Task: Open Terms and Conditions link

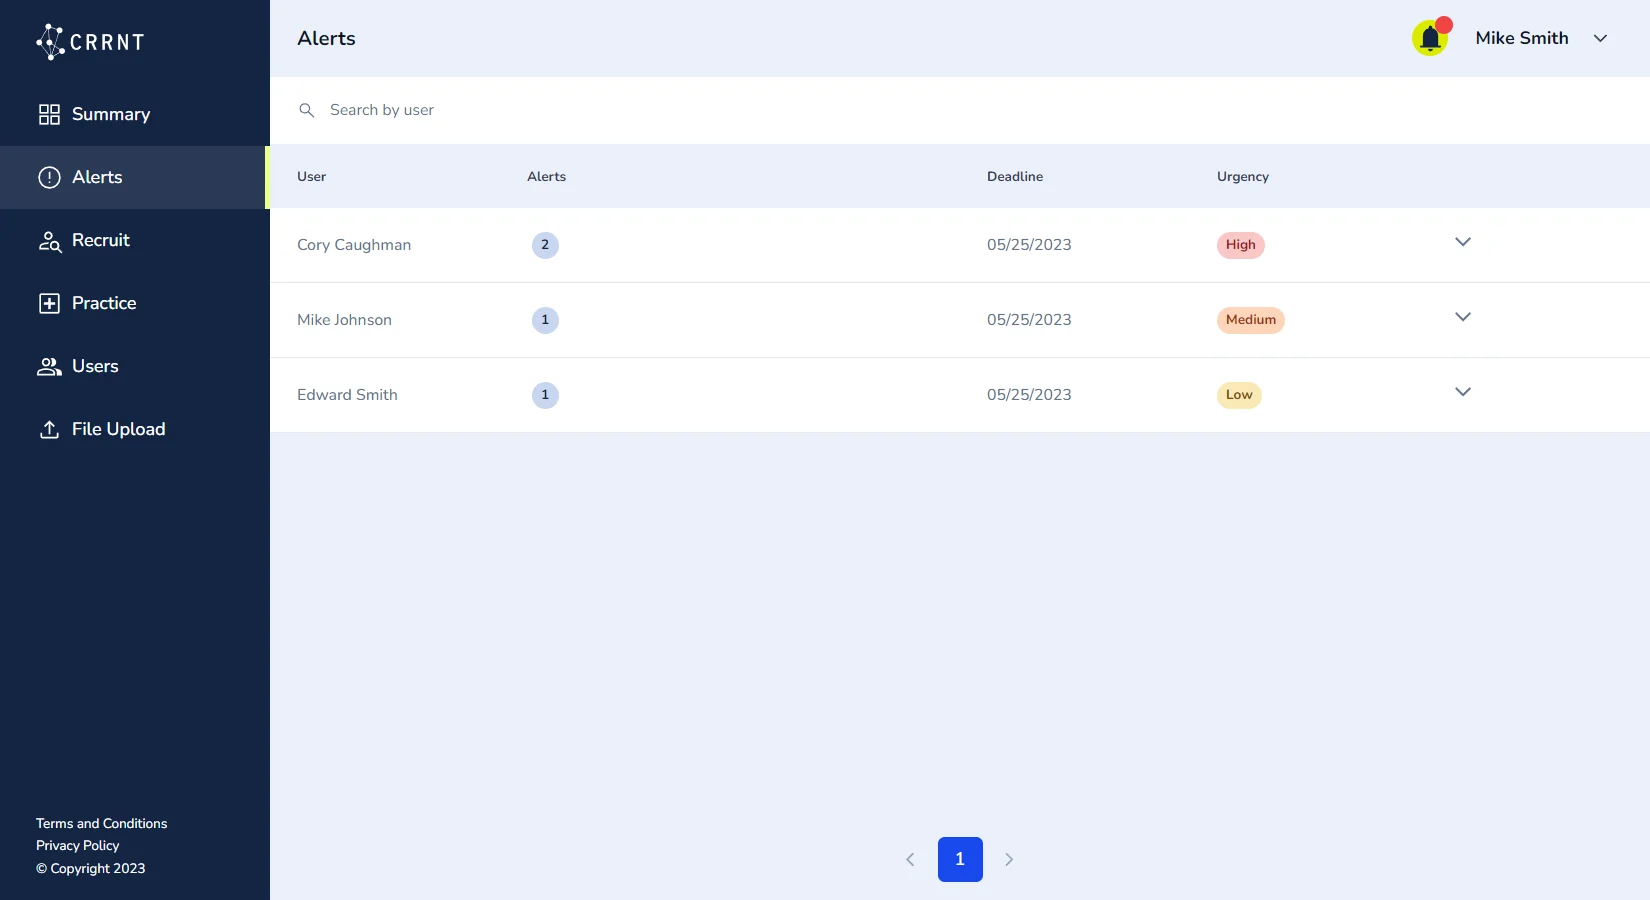Action: (x=101, y=823)
